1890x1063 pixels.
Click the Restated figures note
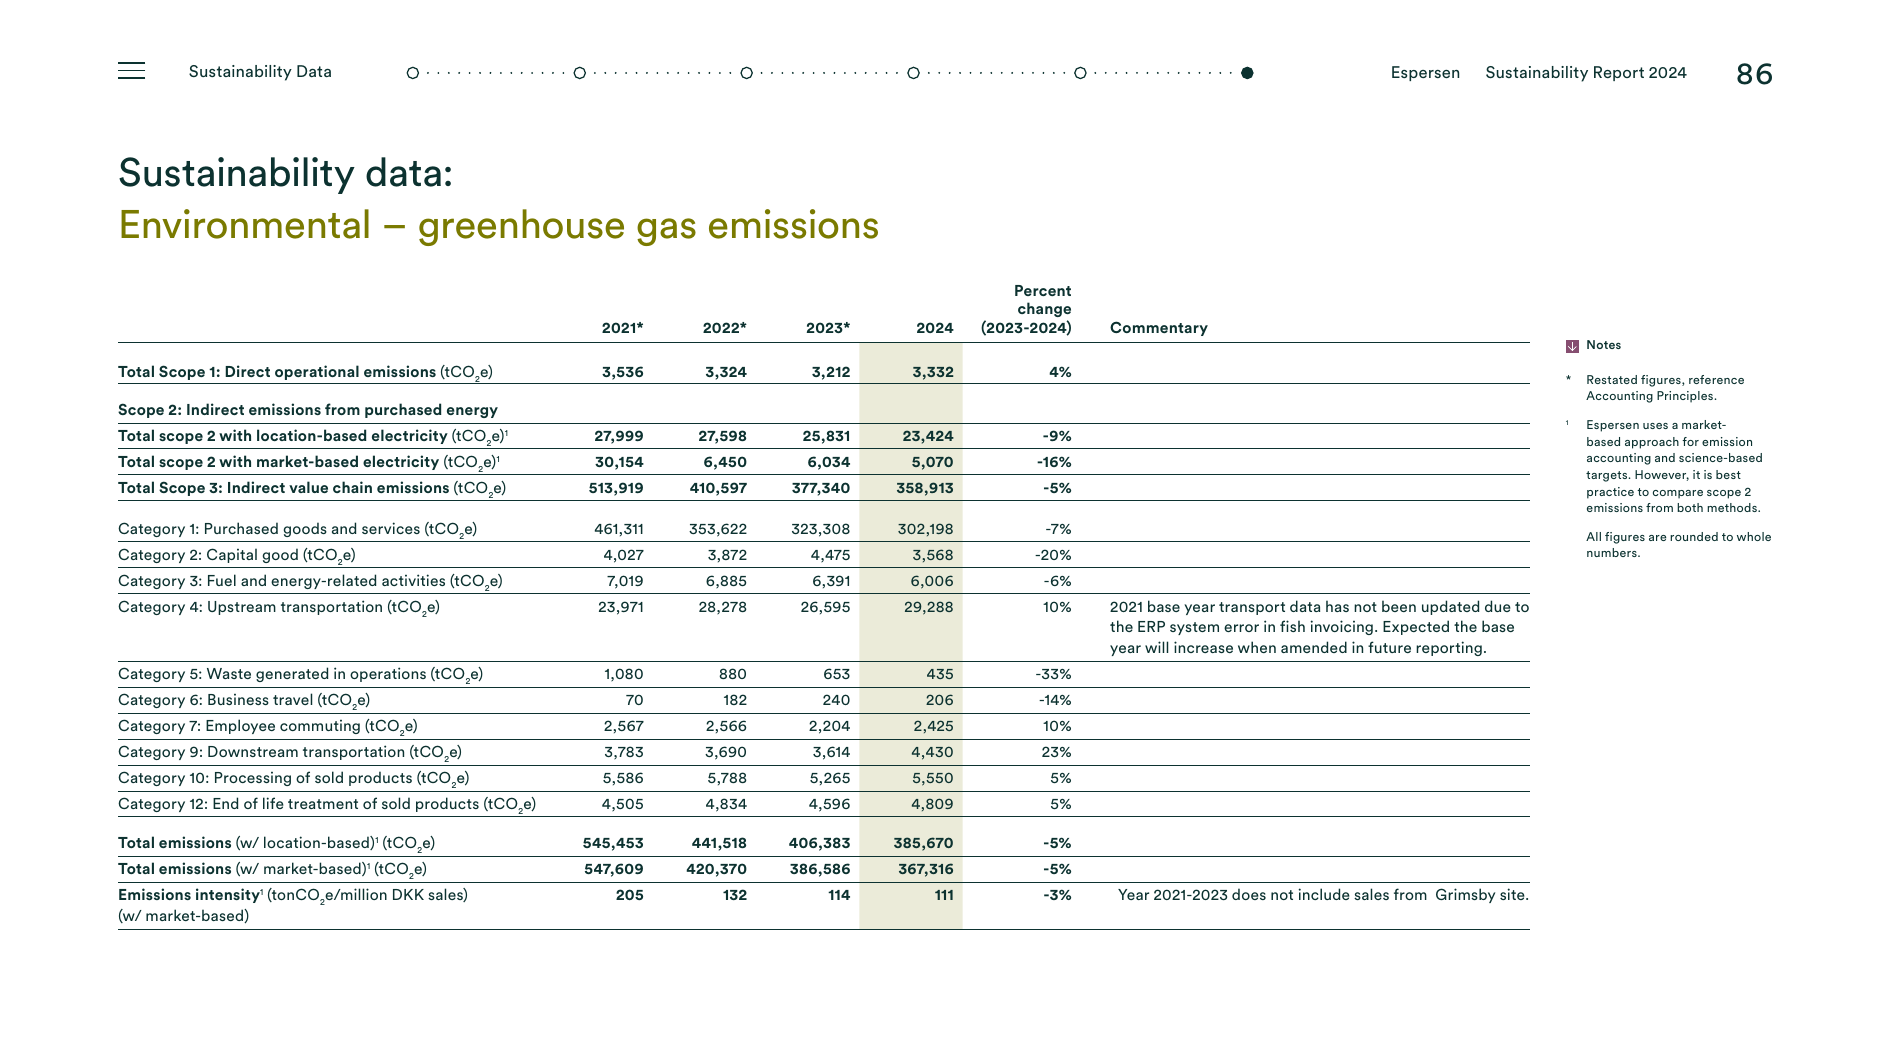click(1665, 388)
